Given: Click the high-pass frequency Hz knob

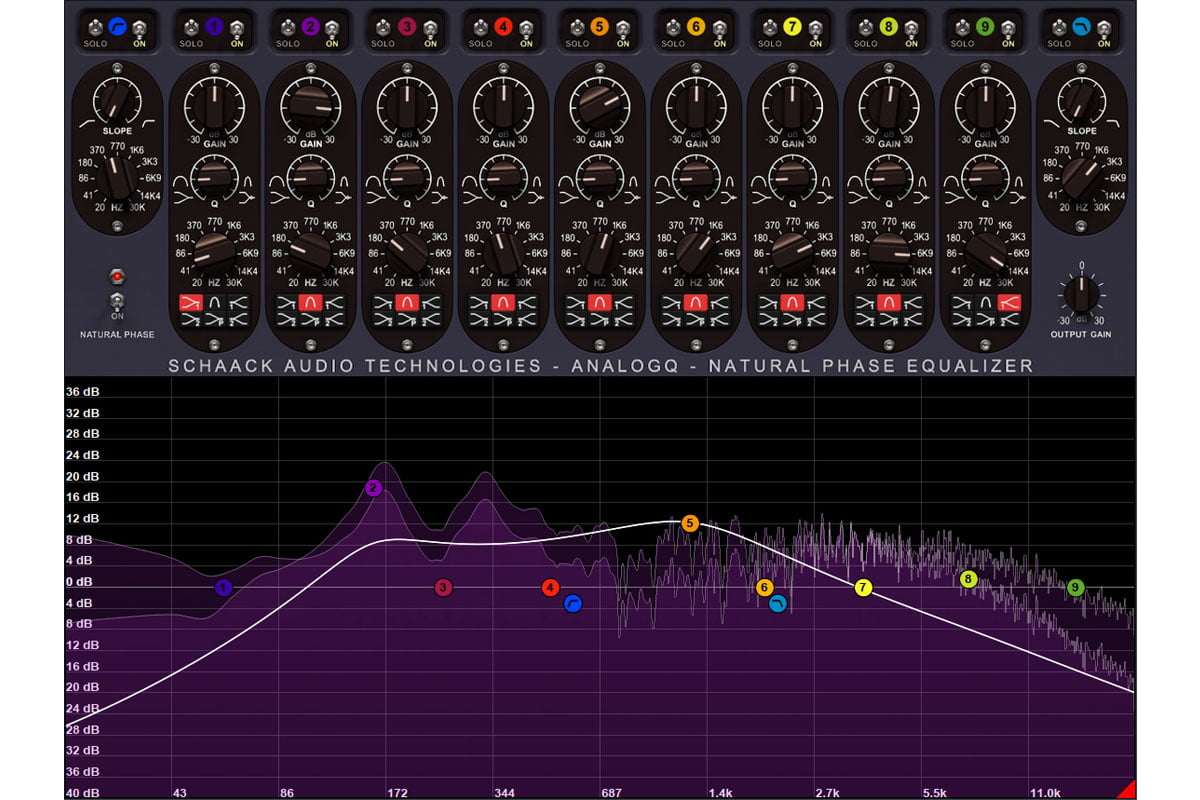Looking at the screenshot, I should pyautogui.click(x=117, y=180).
